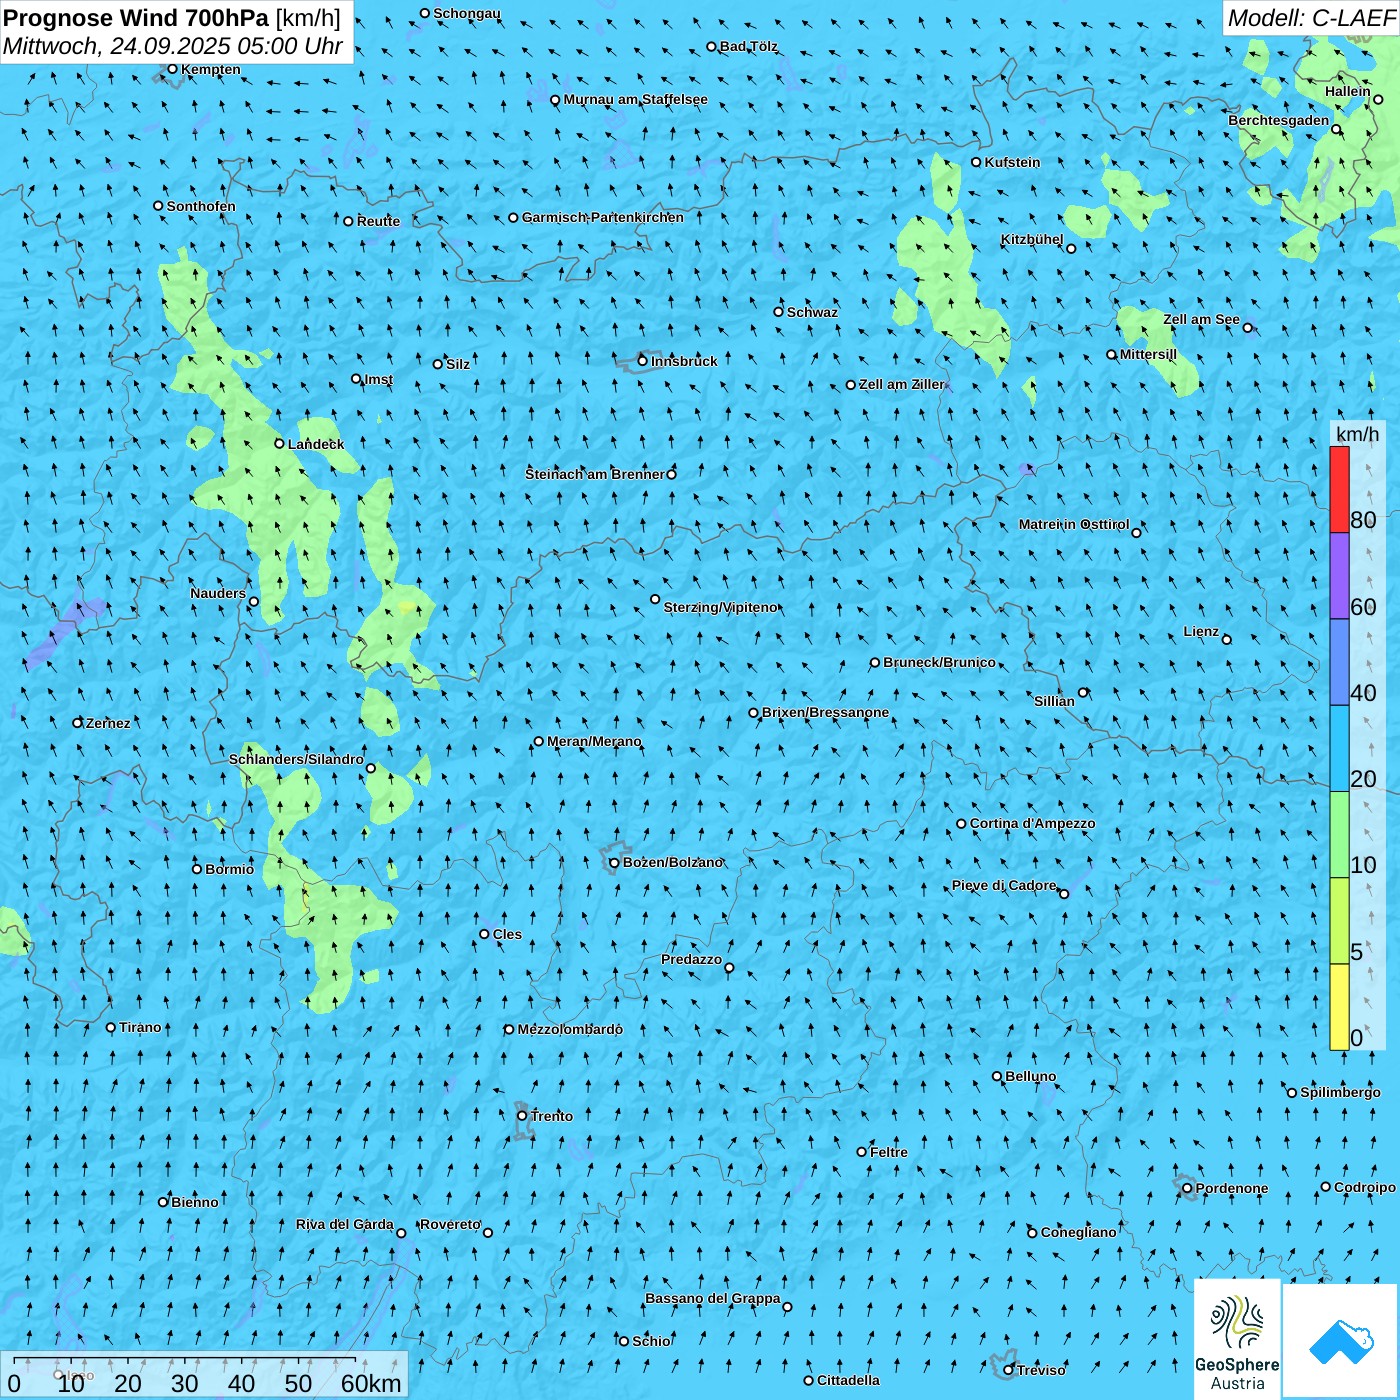This screenshot has height=1400, width=1400.
Task: Click the Bormio location marker
Action: click(x=197, y=869)
